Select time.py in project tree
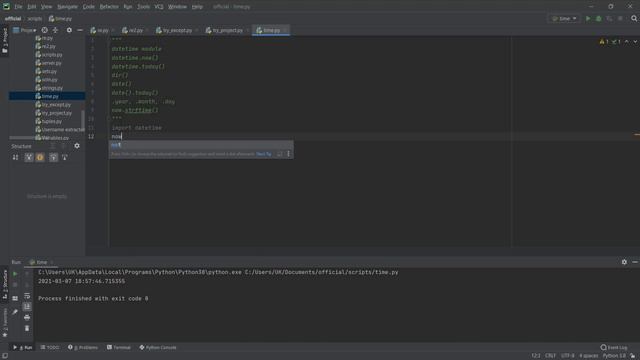This screenshot has width=640, height=360. (47, 96)
